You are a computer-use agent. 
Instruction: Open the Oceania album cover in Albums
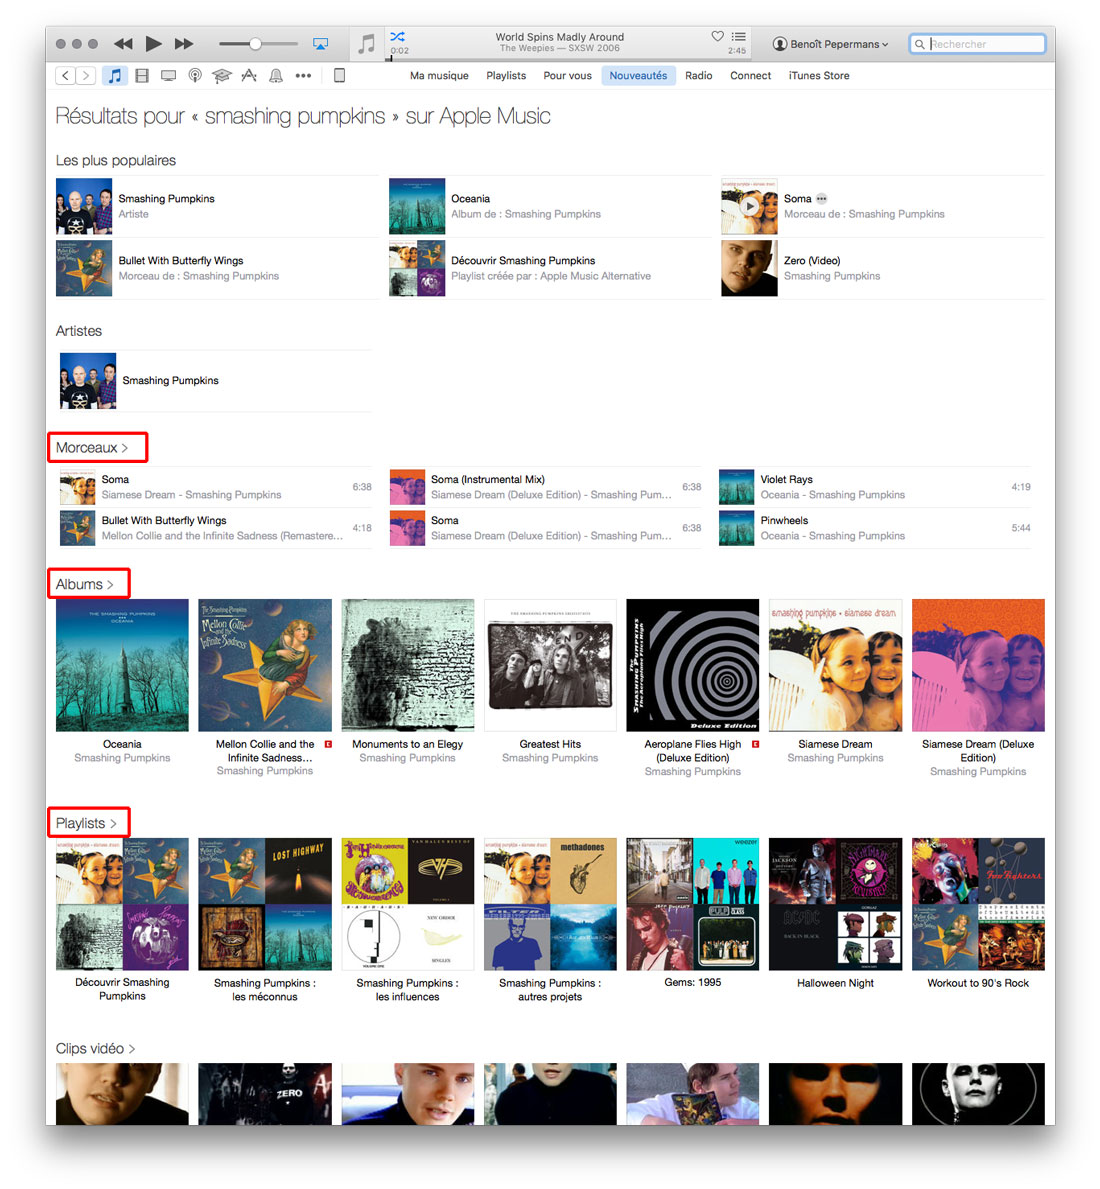coord(122,665)
